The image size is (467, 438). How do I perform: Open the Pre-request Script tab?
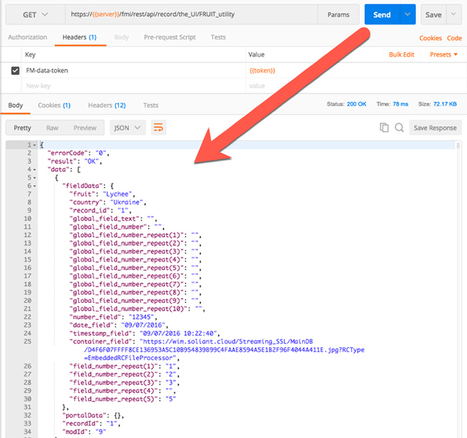point(170,37)
